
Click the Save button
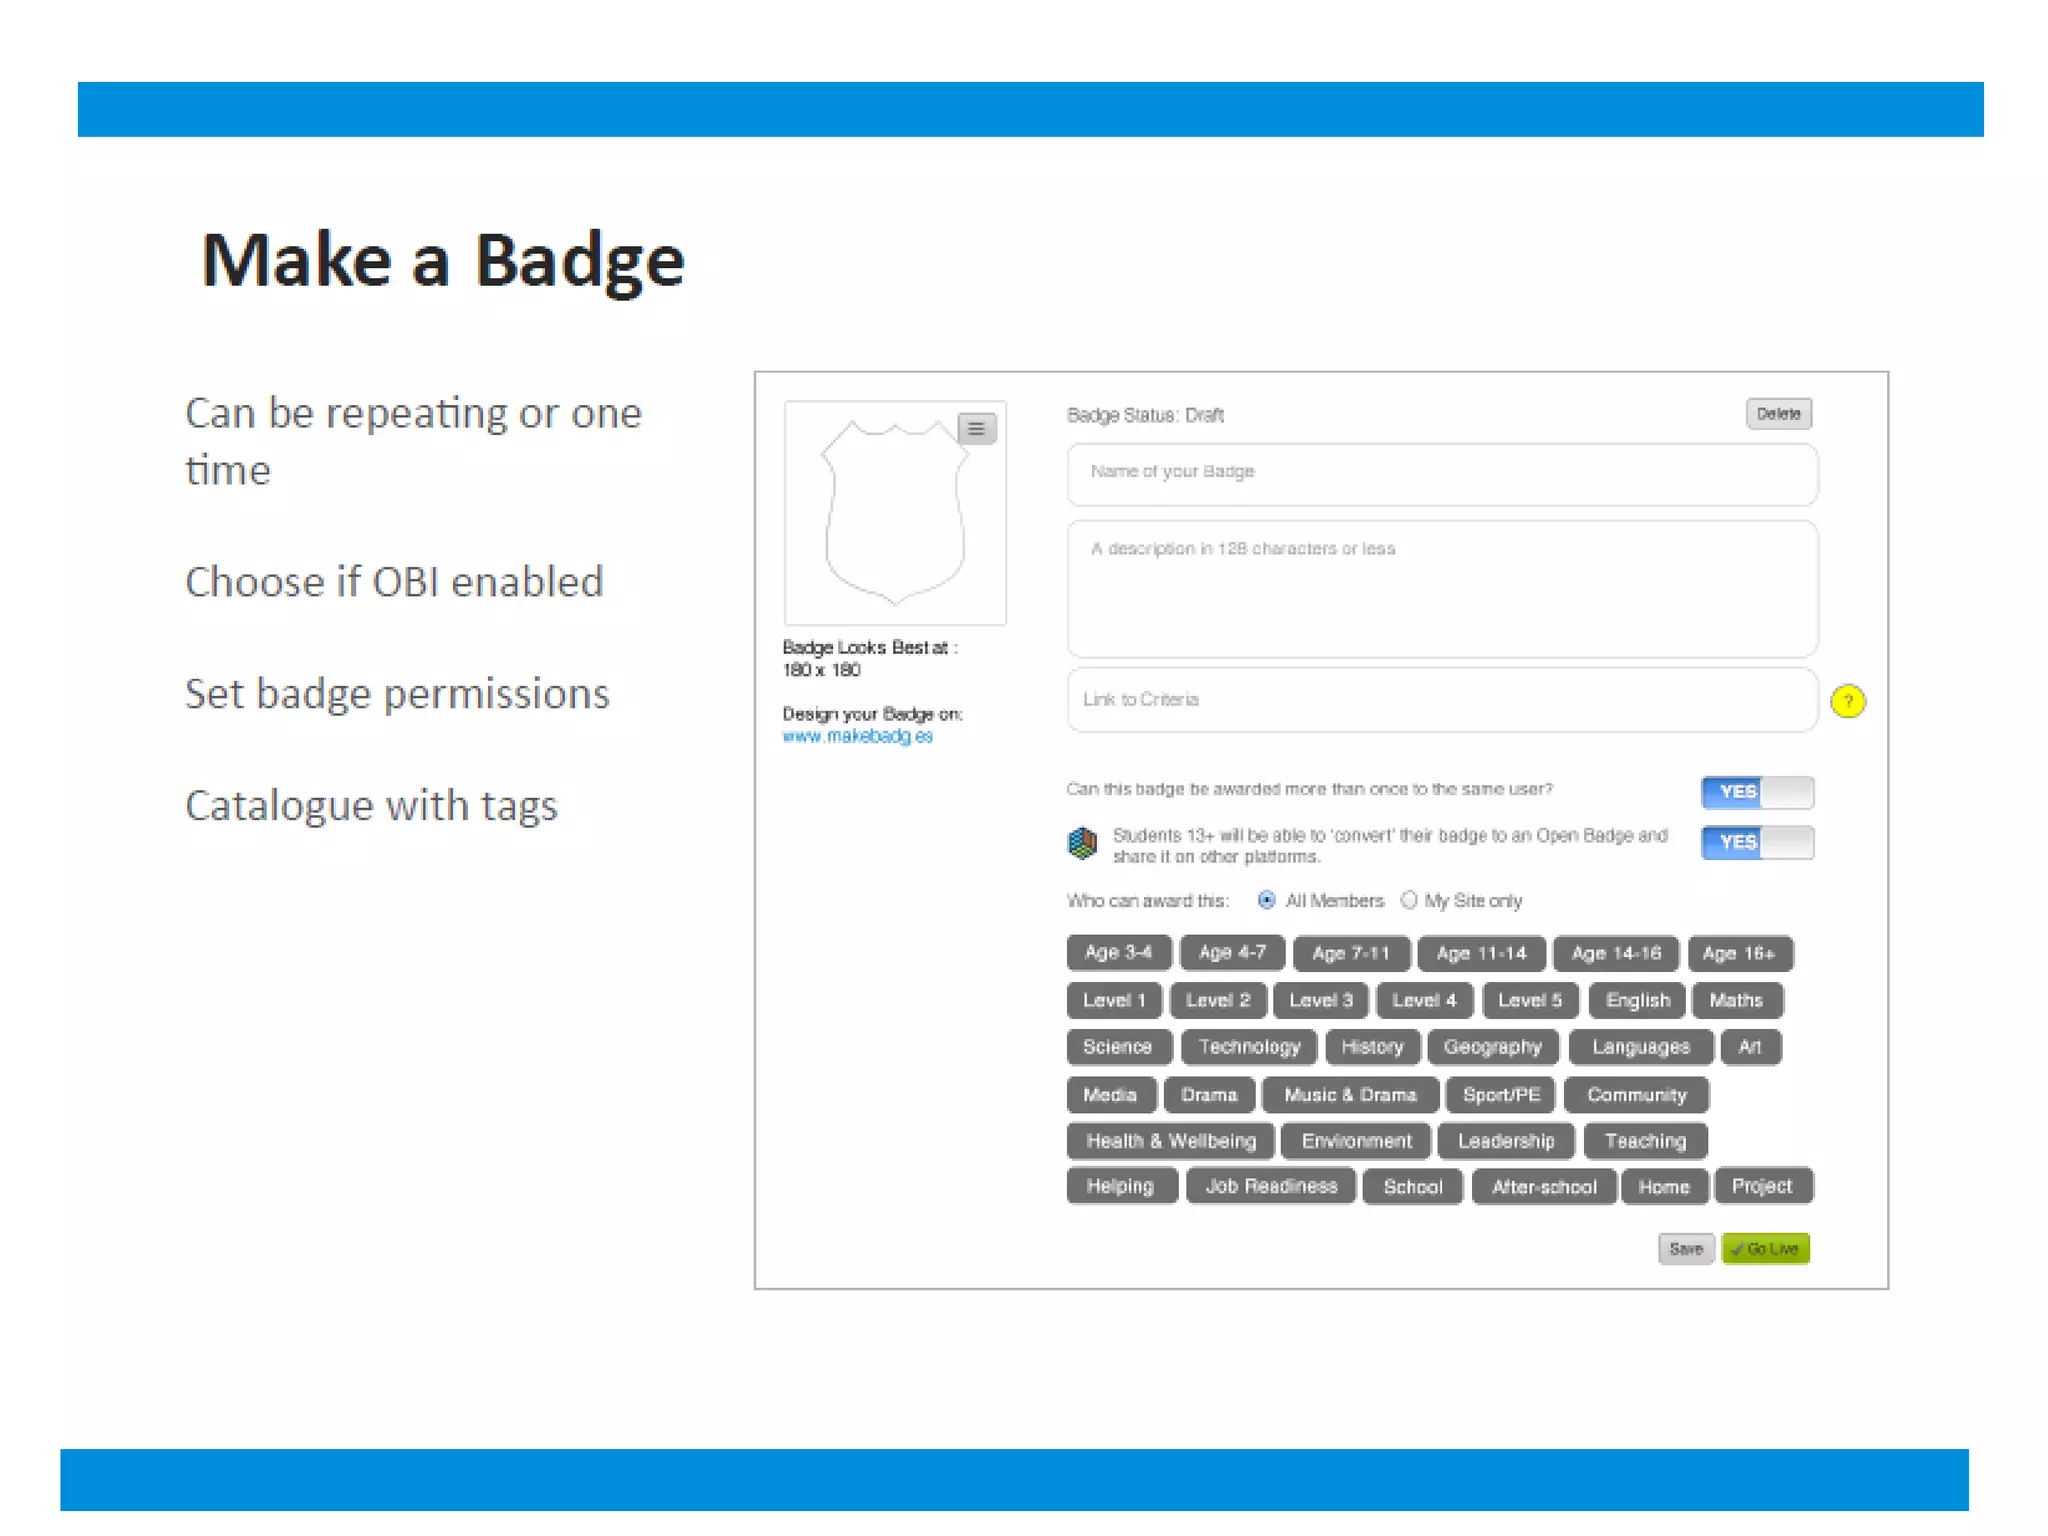pos(1685,1248)
